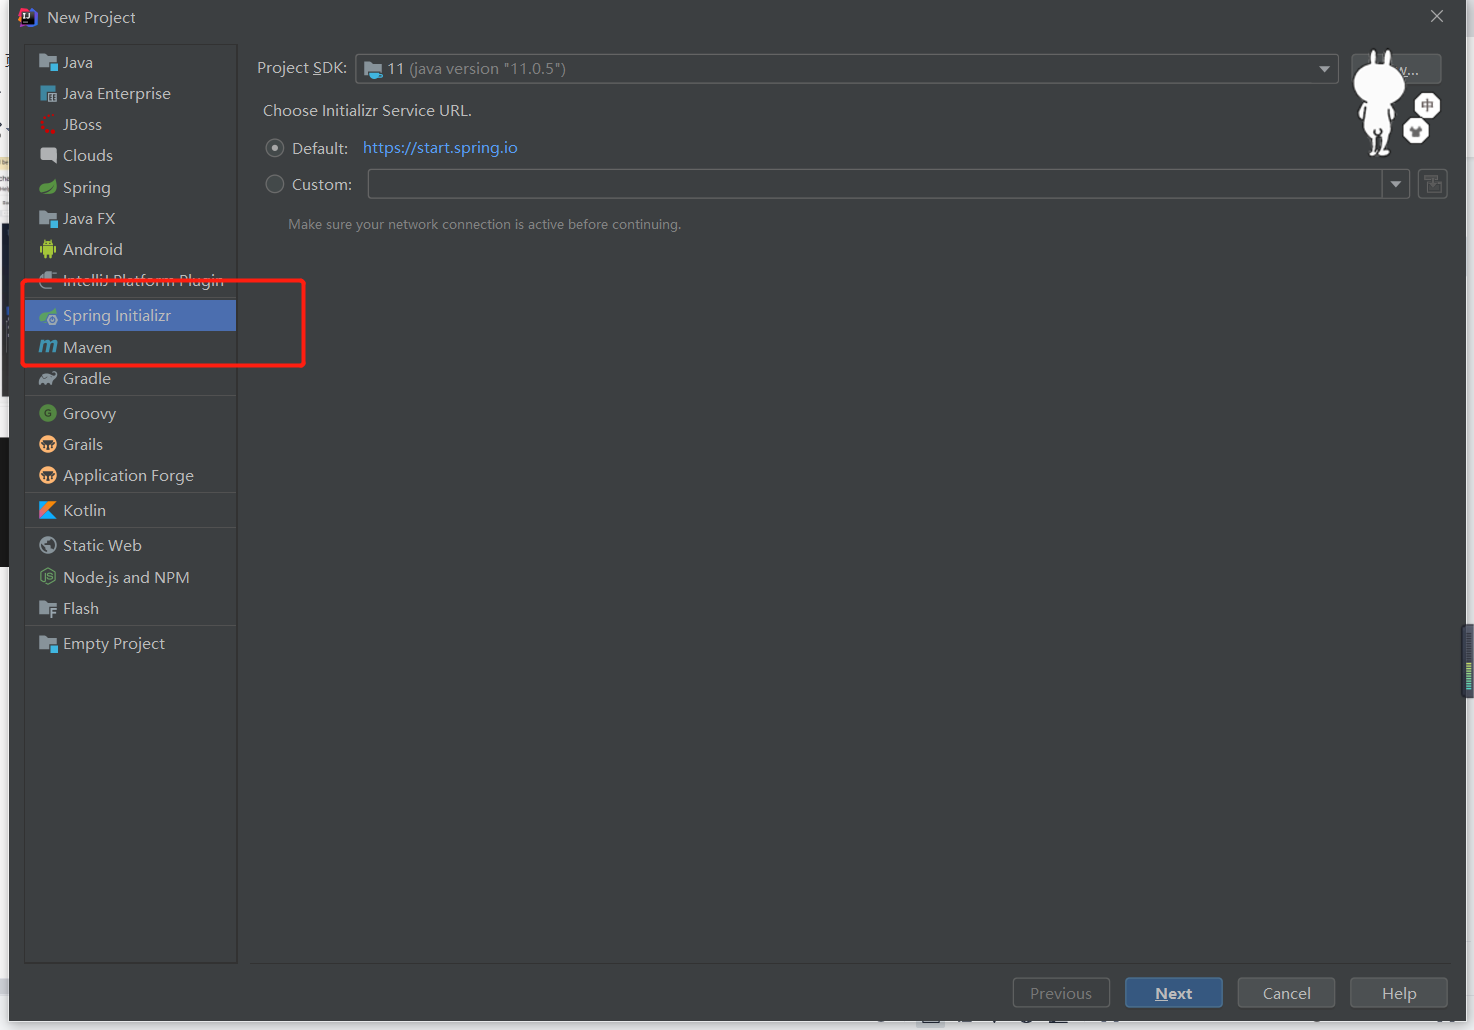This screenshot has height=1030, width=1474.
Task: Click the JBoss red icon
Action: 48,124
